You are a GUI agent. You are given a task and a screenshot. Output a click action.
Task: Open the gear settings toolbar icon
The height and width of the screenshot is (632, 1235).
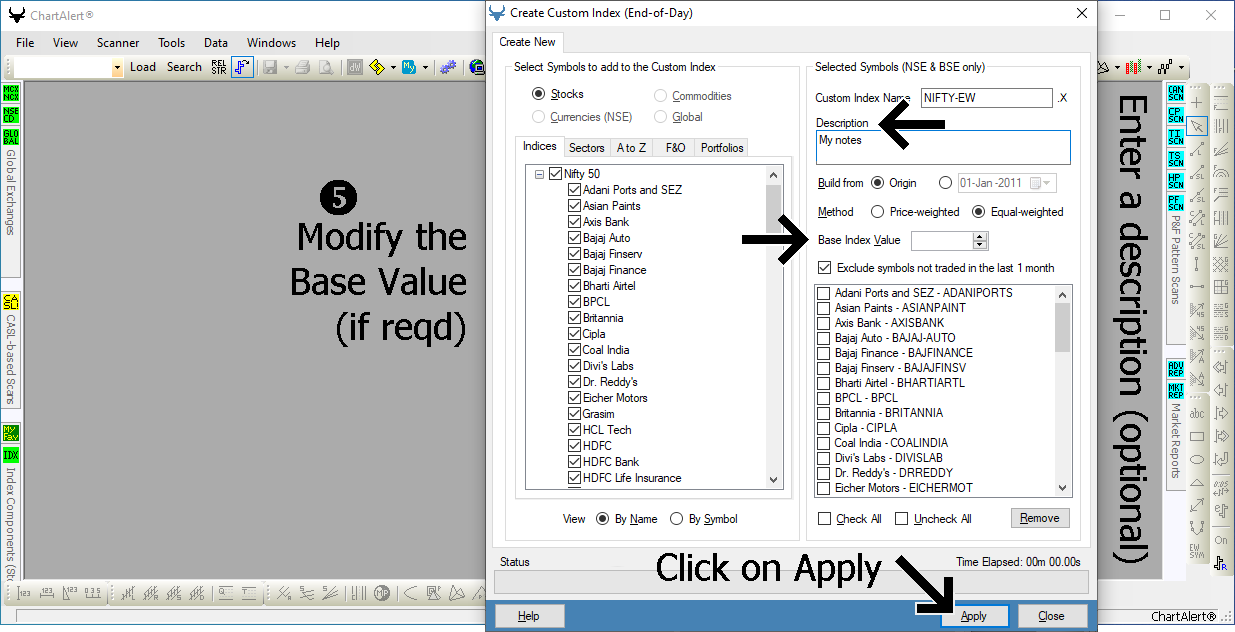(449, 67)
